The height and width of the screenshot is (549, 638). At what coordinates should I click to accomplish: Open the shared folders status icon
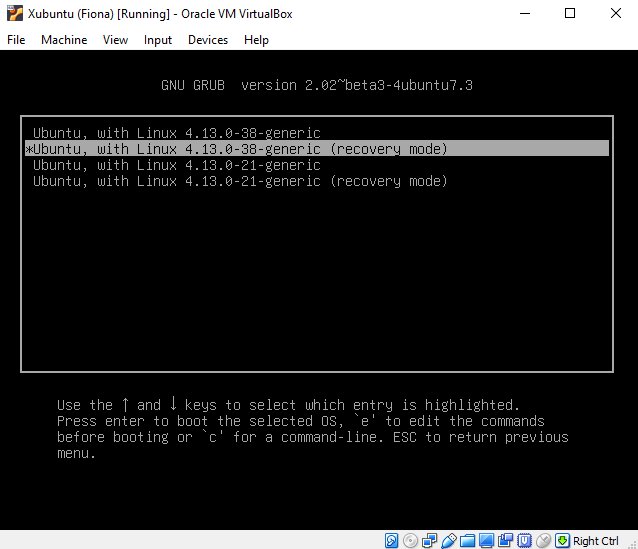pos(468,541)
